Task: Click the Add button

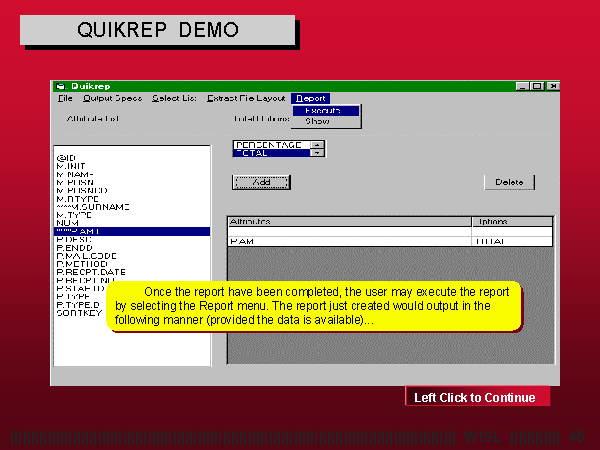Action: 261,182
